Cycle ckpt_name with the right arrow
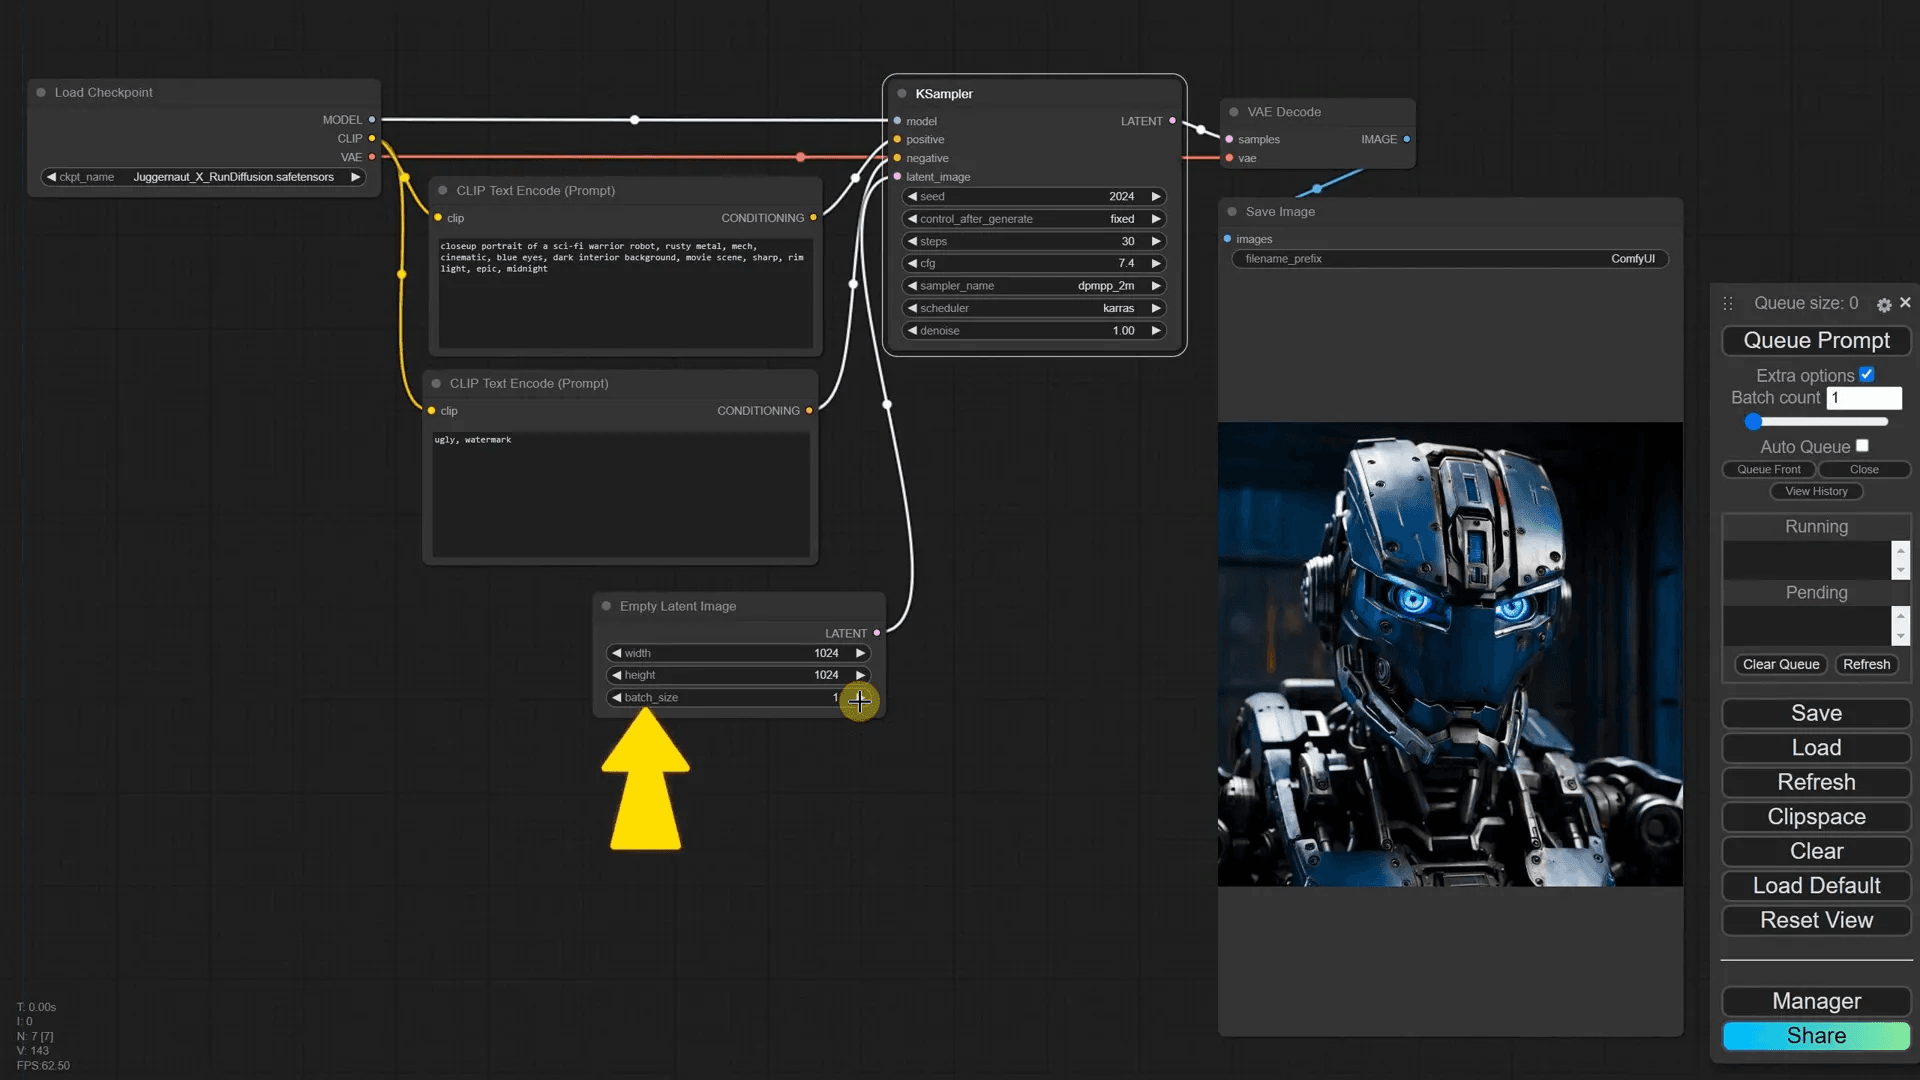This screenshot has width=1920, height=1080. [356, 176]
